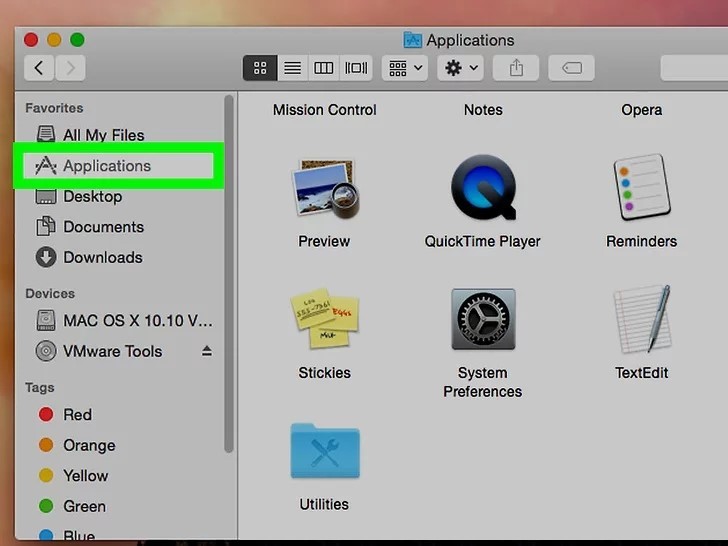Click the hard disk icon under Devices
The width and height of the screenshot is (728, 546).
[x=46, y=320]
